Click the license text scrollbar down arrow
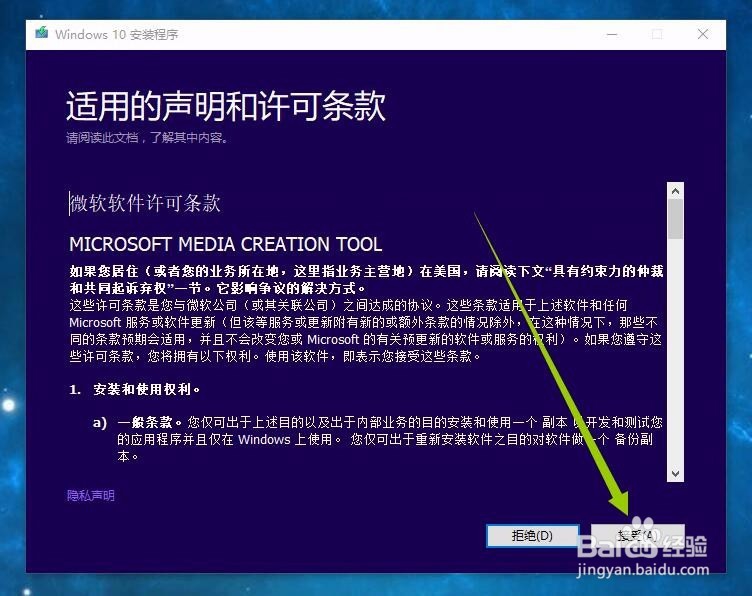 [x=675, y=474]
